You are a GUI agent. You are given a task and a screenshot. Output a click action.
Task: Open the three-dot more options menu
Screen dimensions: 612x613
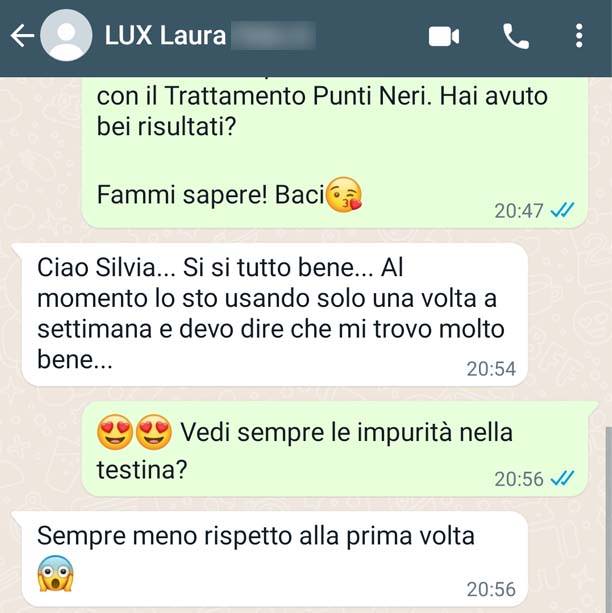click(x=579, y=36)
